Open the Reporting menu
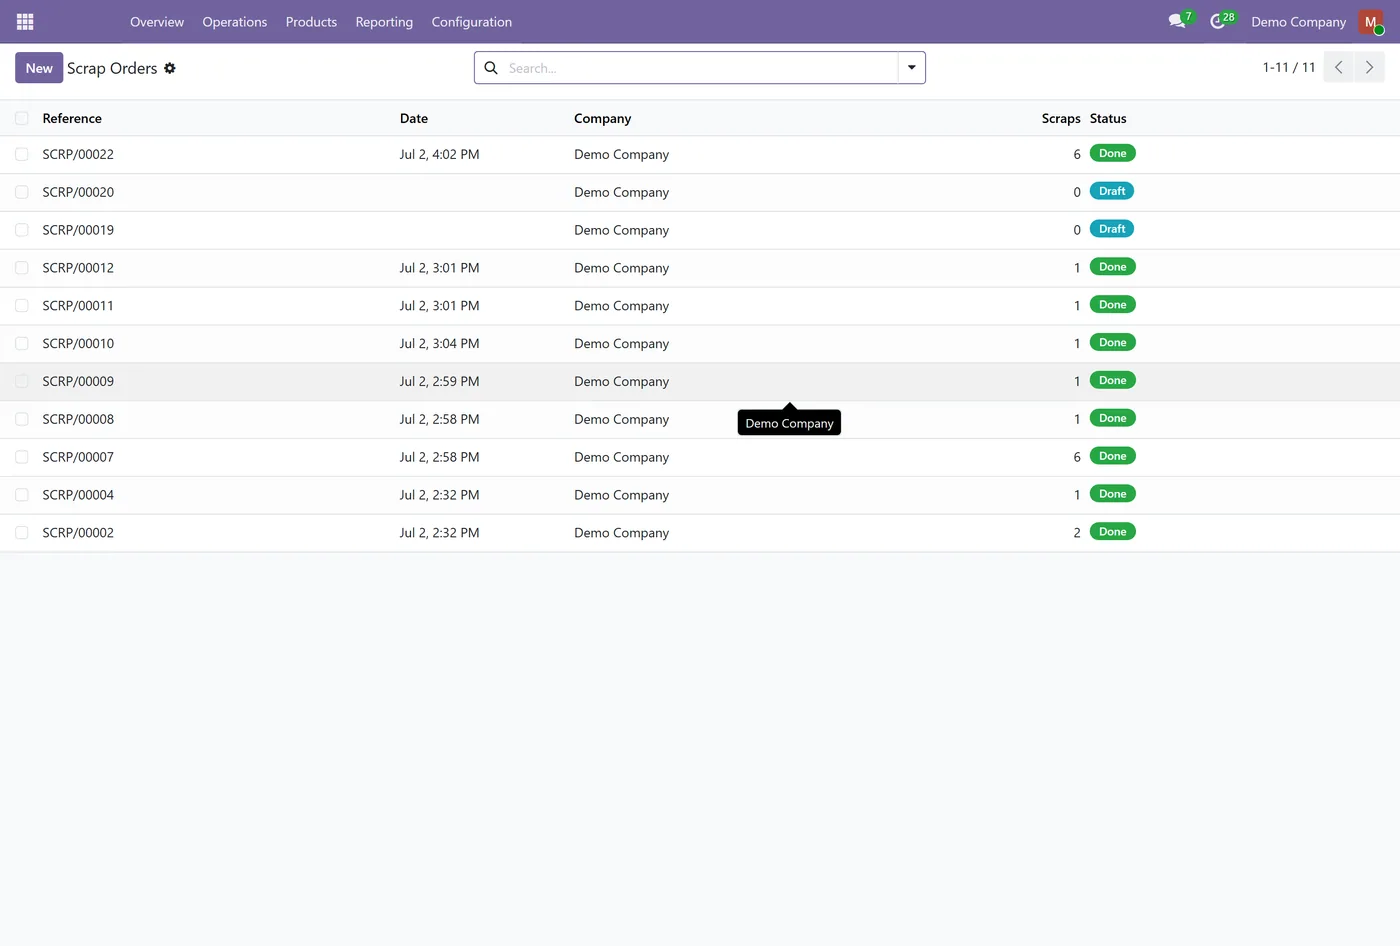The image size is (1400, 946). (384, 22)
